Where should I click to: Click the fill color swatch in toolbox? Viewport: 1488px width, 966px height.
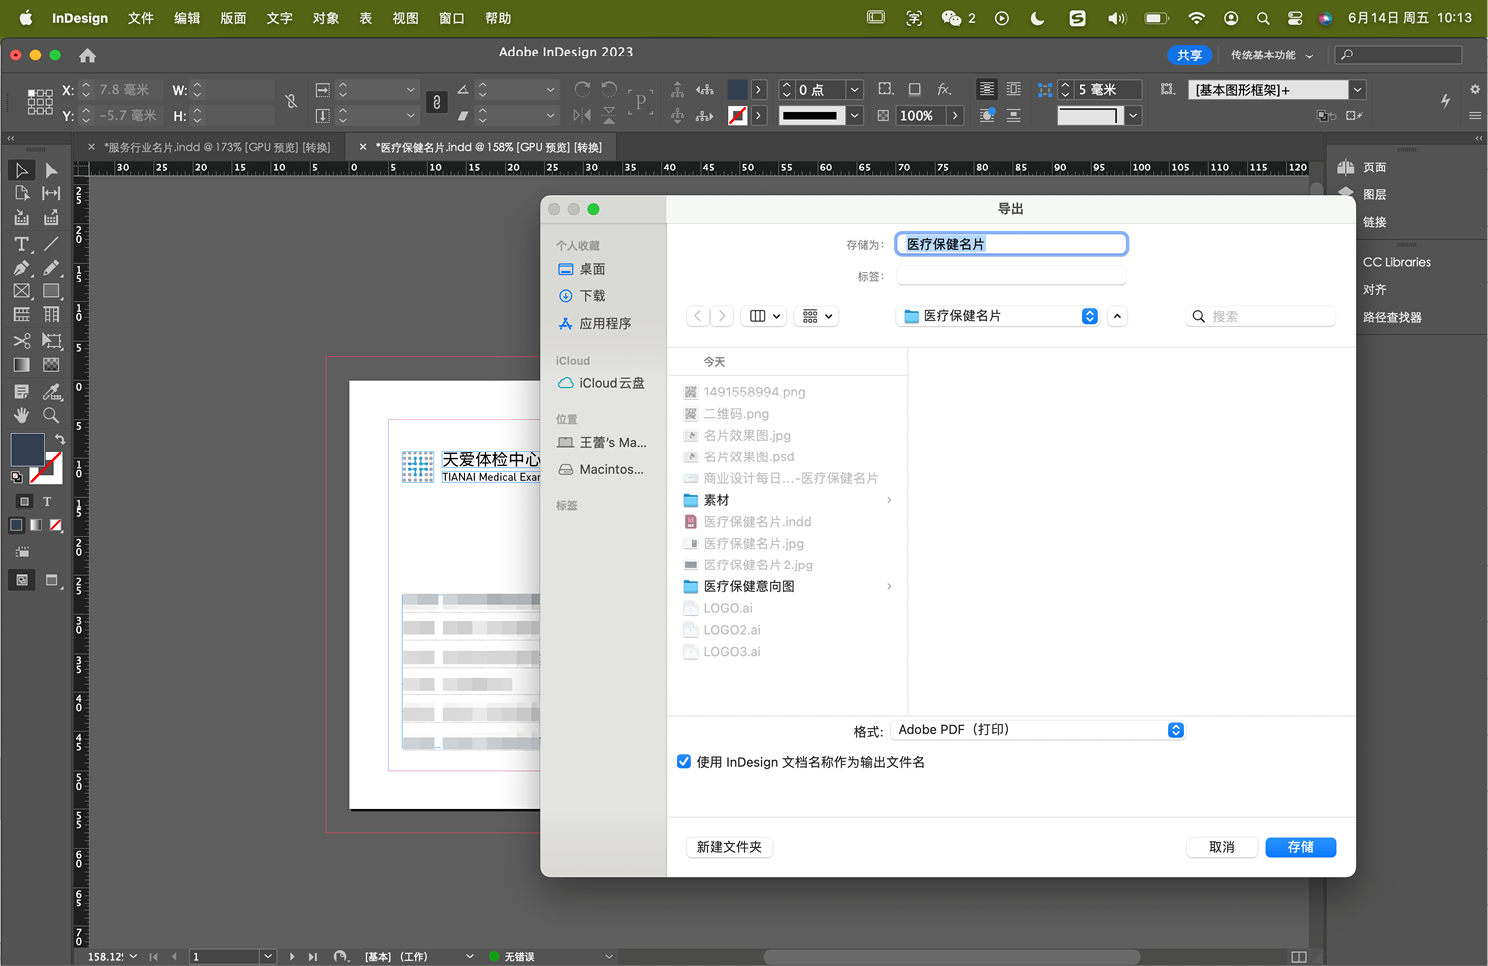tap(27, 449)
